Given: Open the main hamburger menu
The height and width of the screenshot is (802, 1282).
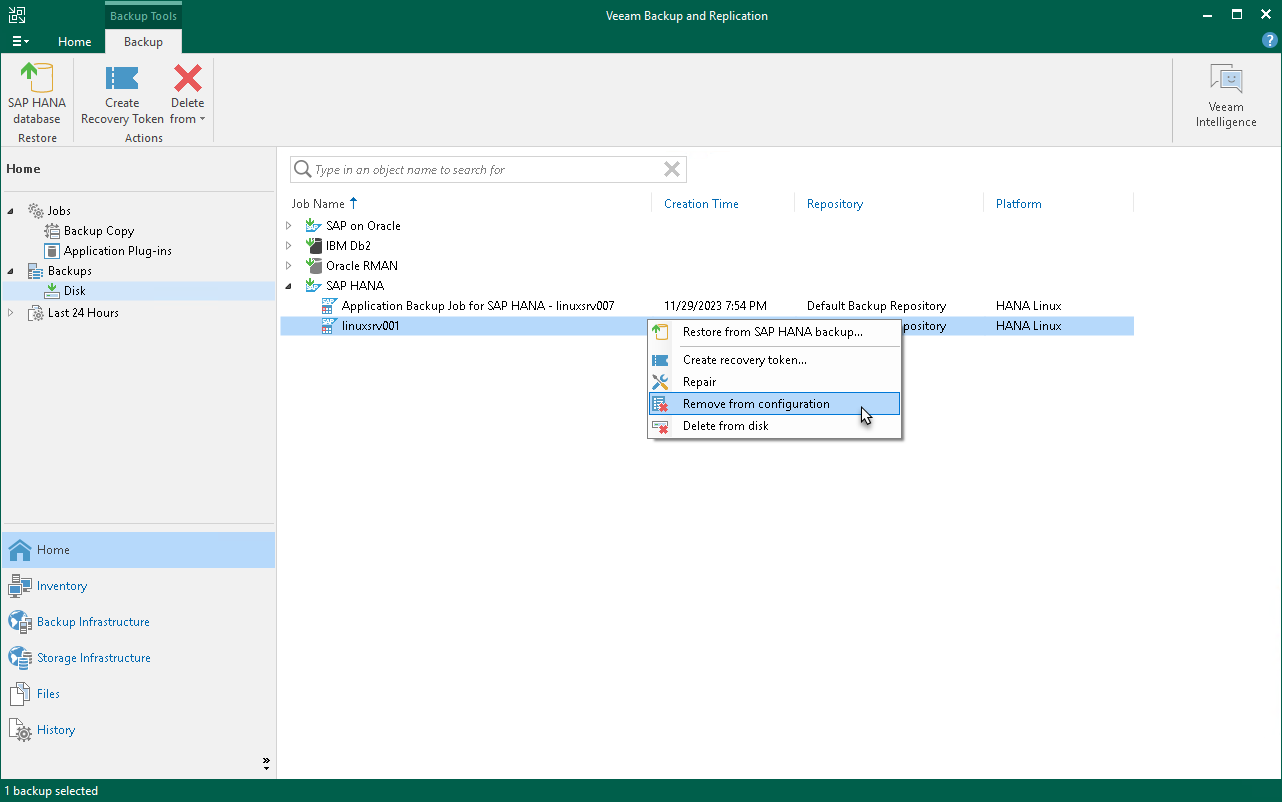Looking at the screenshot, I should tap(20, 41).
